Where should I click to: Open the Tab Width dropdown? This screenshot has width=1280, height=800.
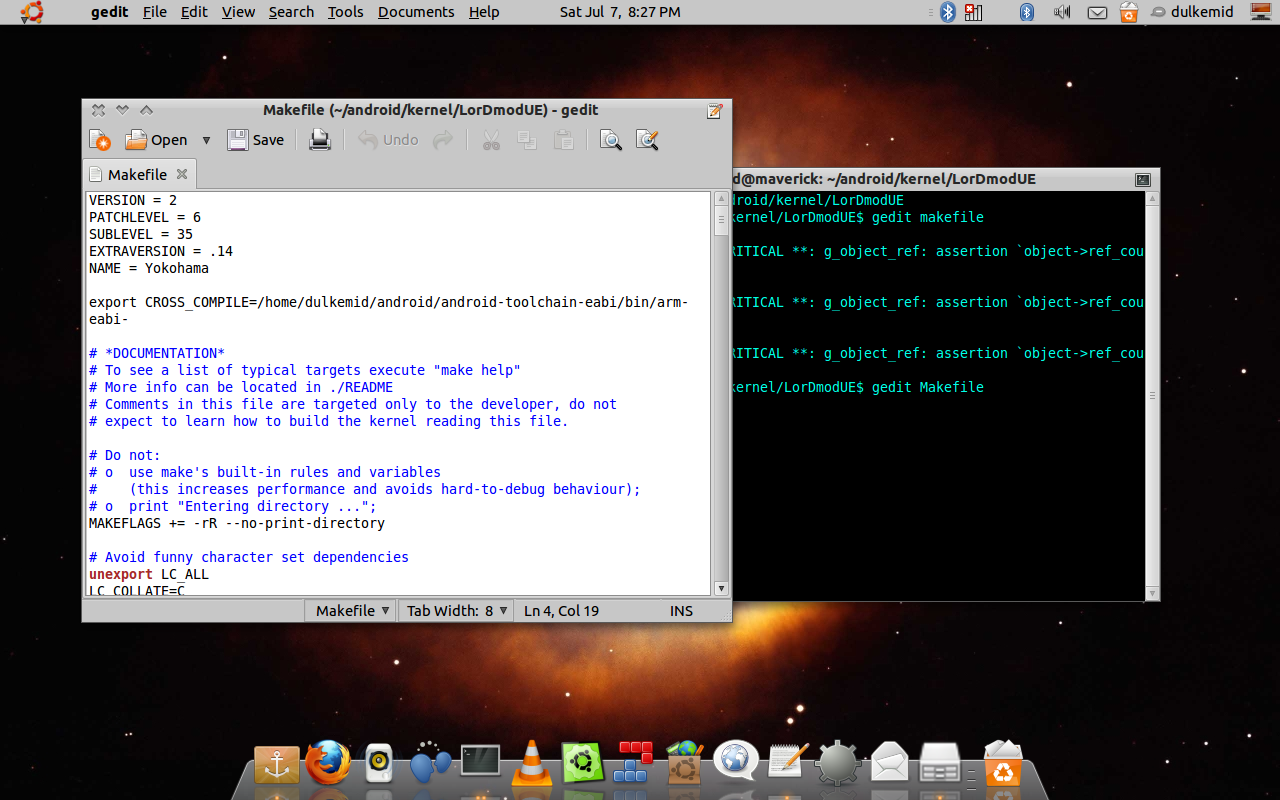[457, 611]
